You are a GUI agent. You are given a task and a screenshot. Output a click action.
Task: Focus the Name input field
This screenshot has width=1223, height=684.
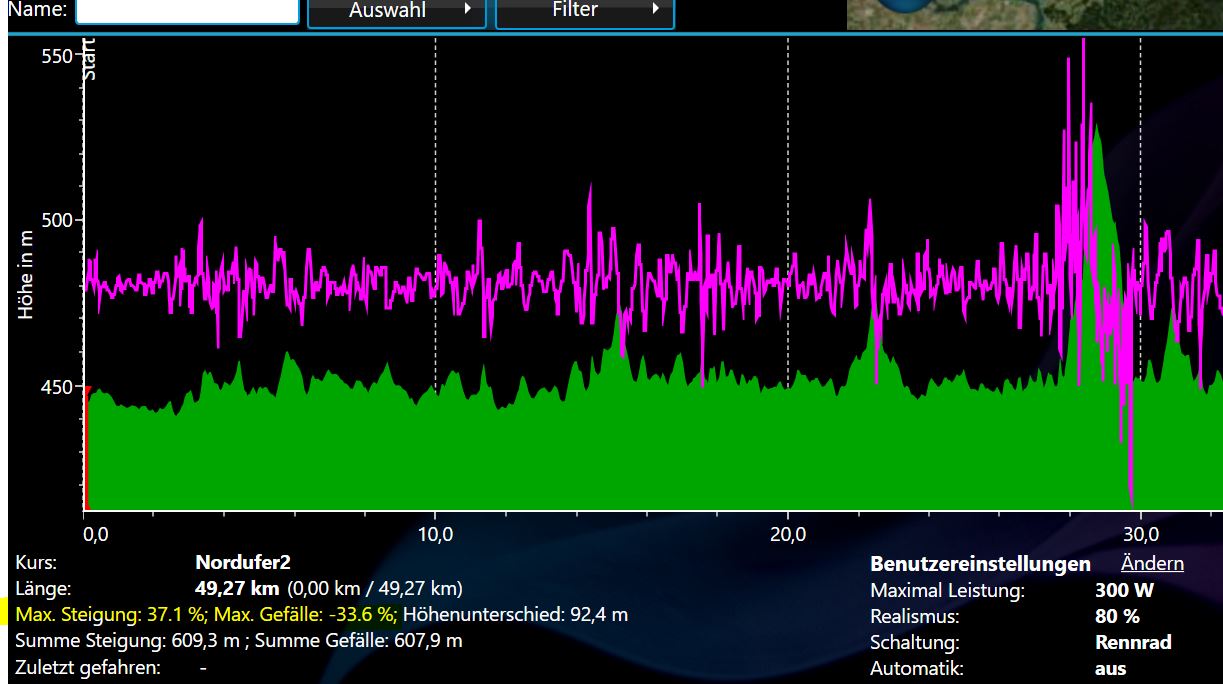tap(188, 11)
